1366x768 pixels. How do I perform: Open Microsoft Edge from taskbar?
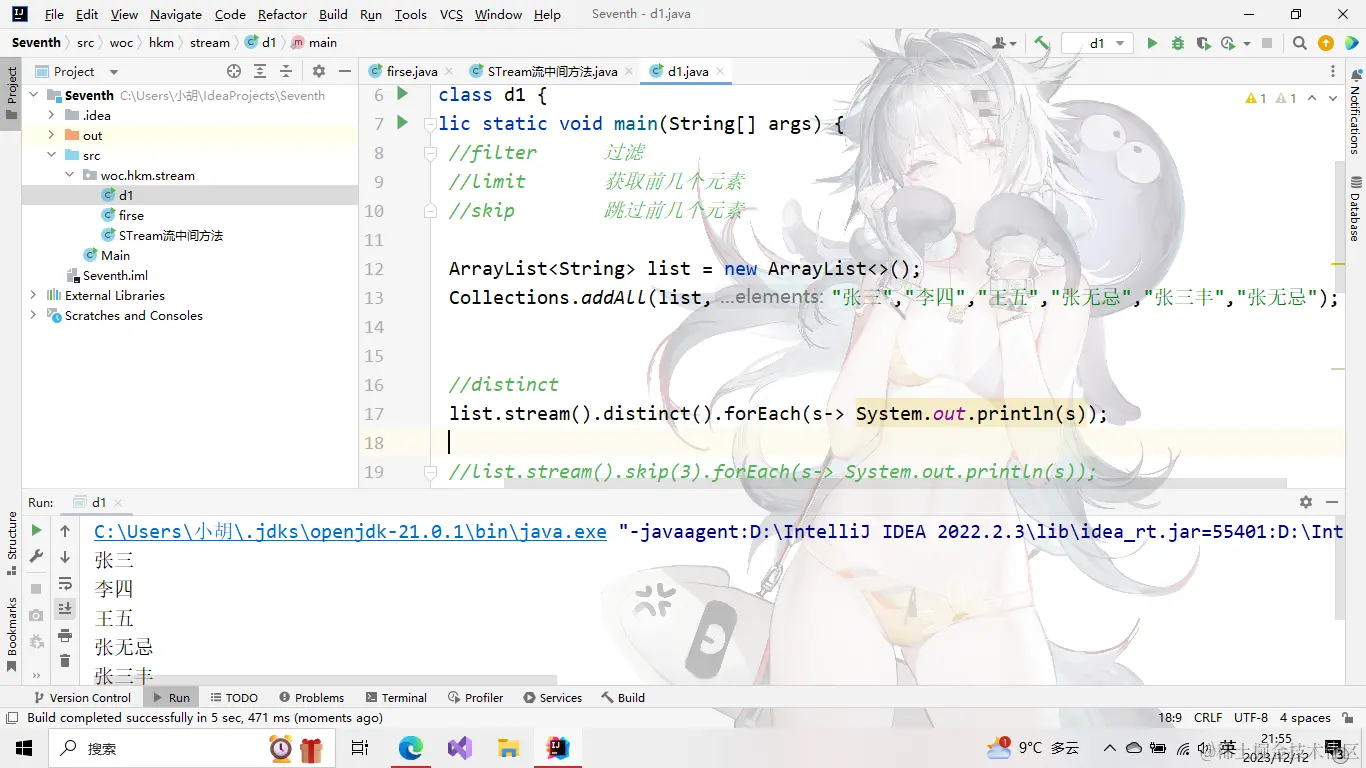click(411, 748)
